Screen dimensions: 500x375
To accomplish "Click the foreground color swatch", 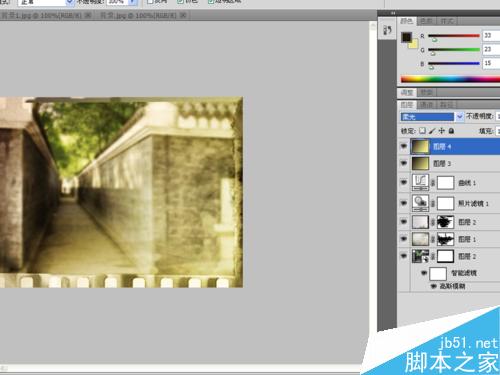I will [x=406, y=37].
